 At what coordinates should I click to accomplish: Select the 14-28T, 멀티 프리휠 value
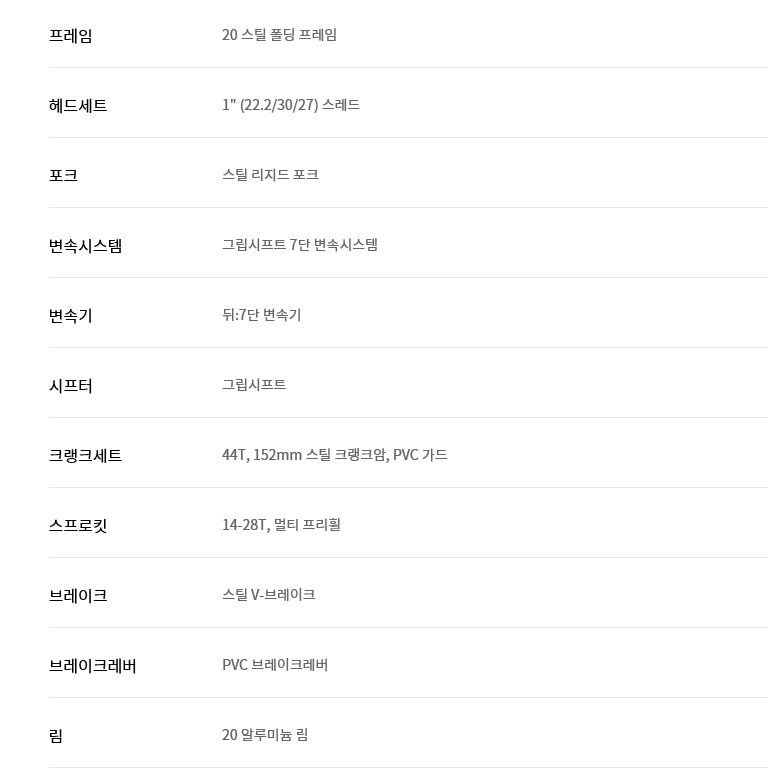click(x=281, y=525)
